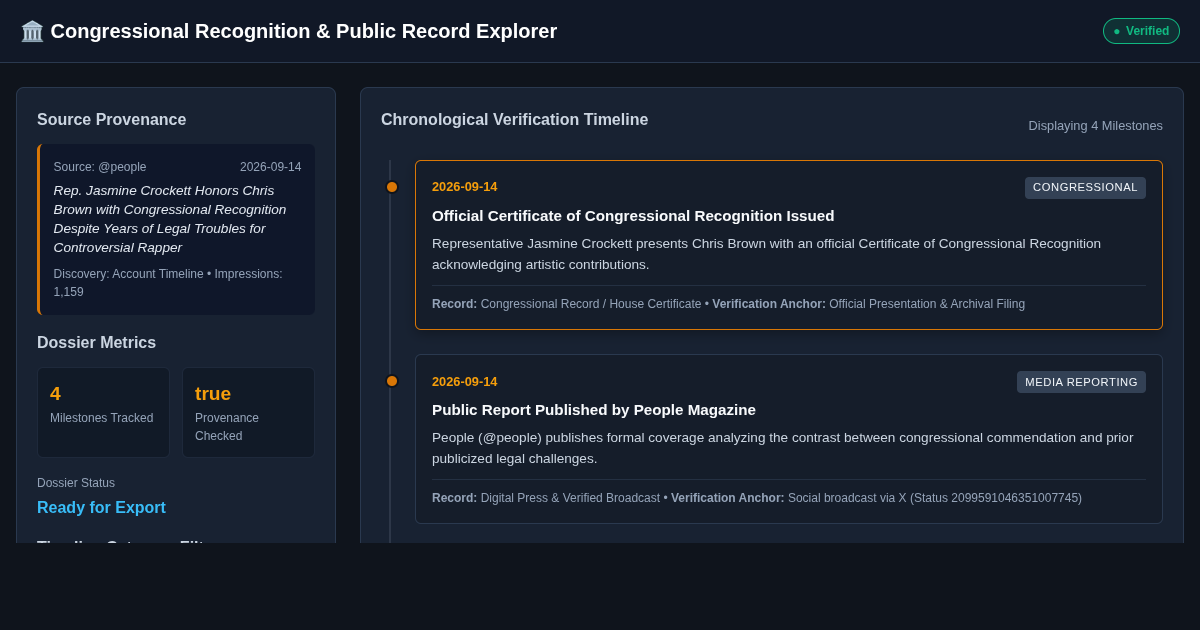This screenshot has width=1200, height=630.
Task: Click 'Discovery: Account Timeline' impressions line
Action: [x=168, y=283]
